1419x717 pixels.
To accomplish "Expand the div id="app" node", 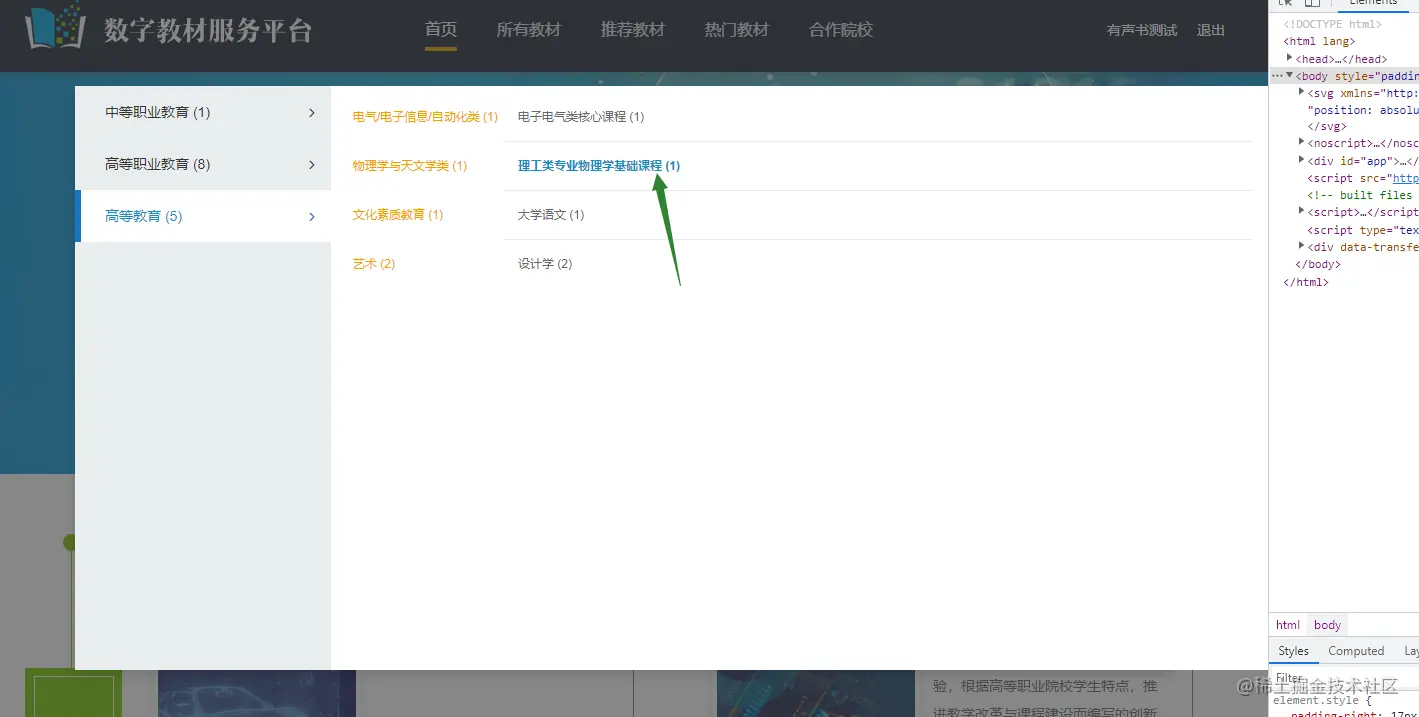I will (1301, 160).
